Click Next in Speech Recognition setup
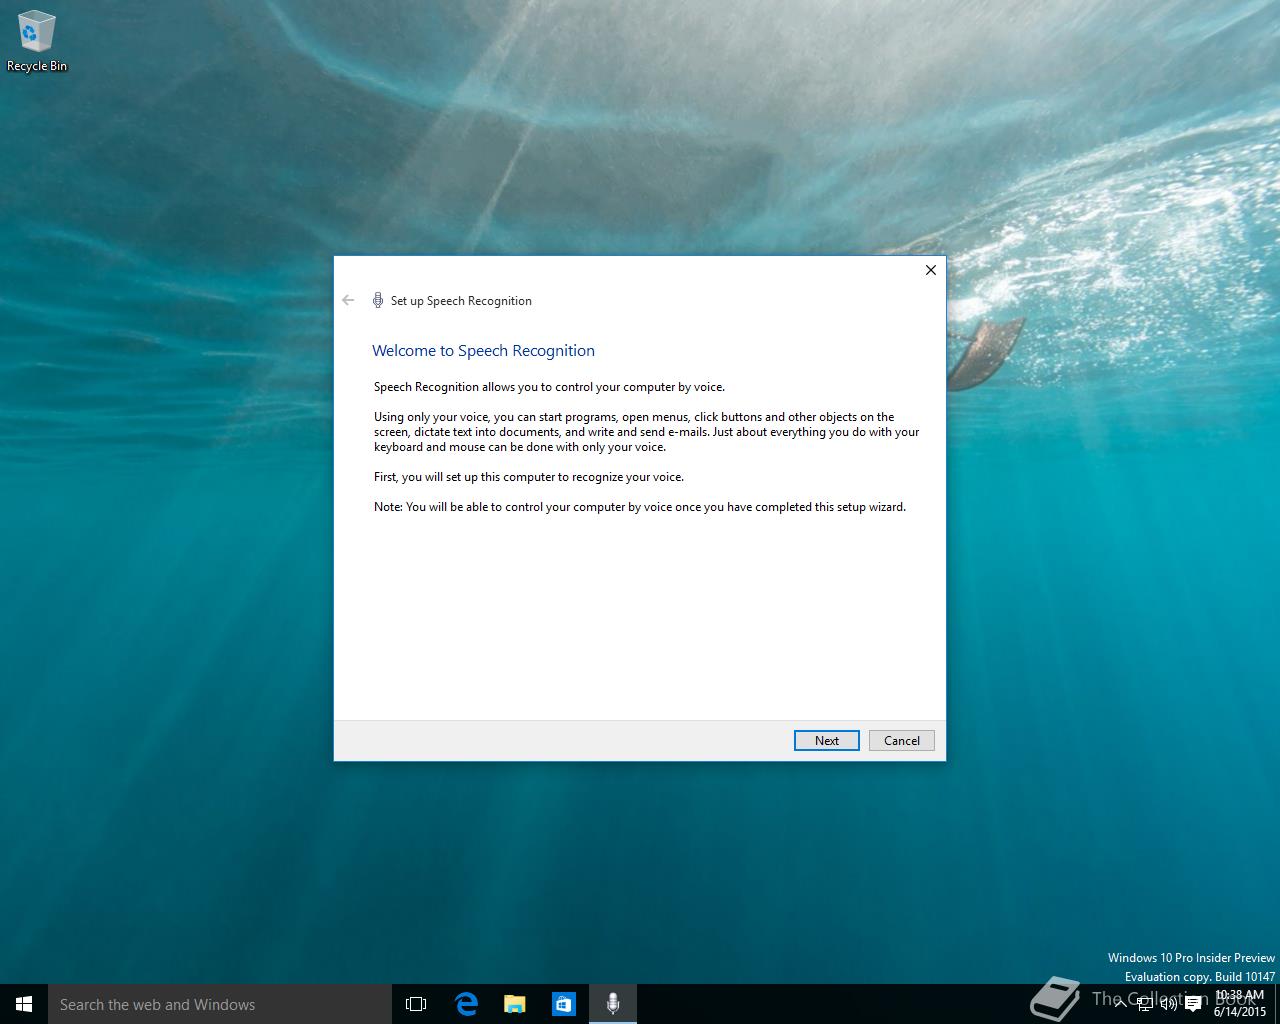1280x1024 pixels. click(x=826, y=741)
